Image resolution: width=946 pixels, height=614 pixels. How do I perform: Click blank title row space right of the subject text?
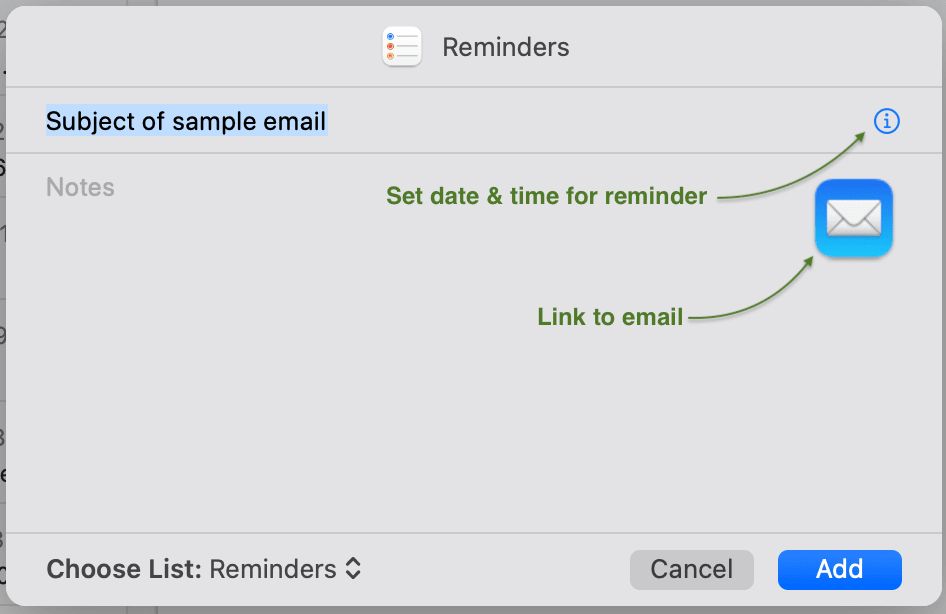click(600, 122)
